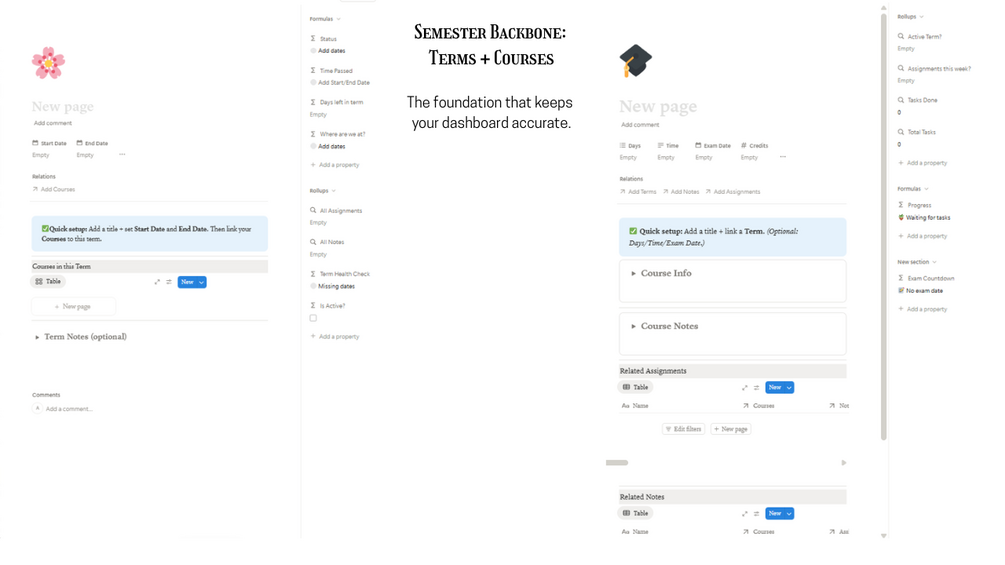The image size is (1005, 565).
Task: Click the Add a comment field
Action: pyautogui.click(x=68, y=408)
